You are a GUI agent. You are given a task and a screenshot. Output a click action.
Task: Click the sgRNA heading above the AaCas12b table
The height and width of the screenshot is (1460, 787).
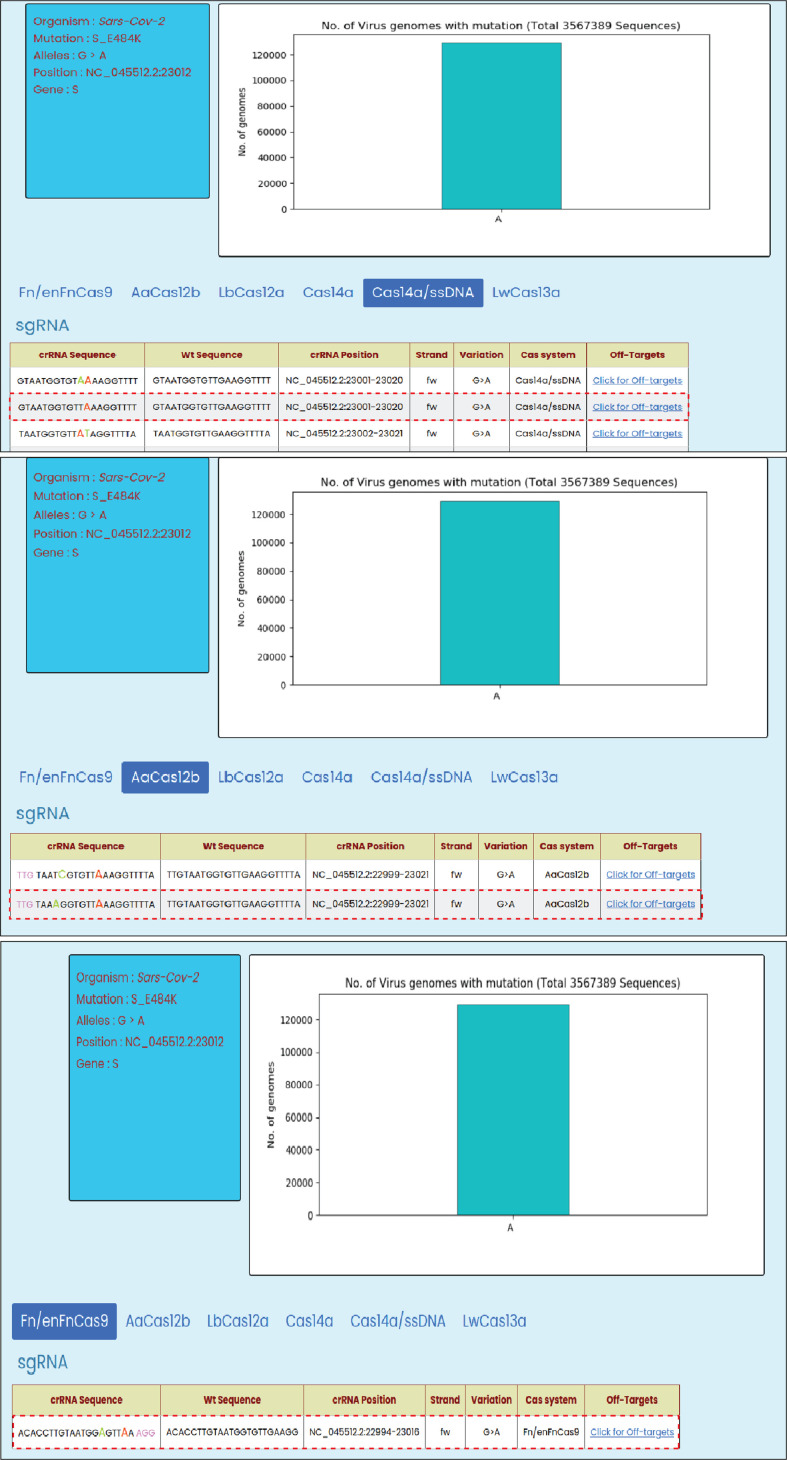click(44, 813)
